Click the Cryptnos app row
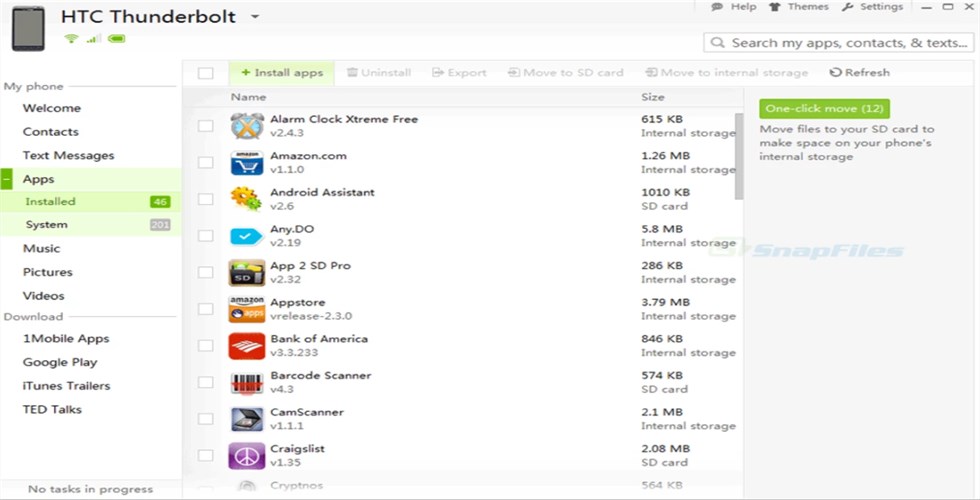Viewport: 980px width, 500px height. point(463,486)
